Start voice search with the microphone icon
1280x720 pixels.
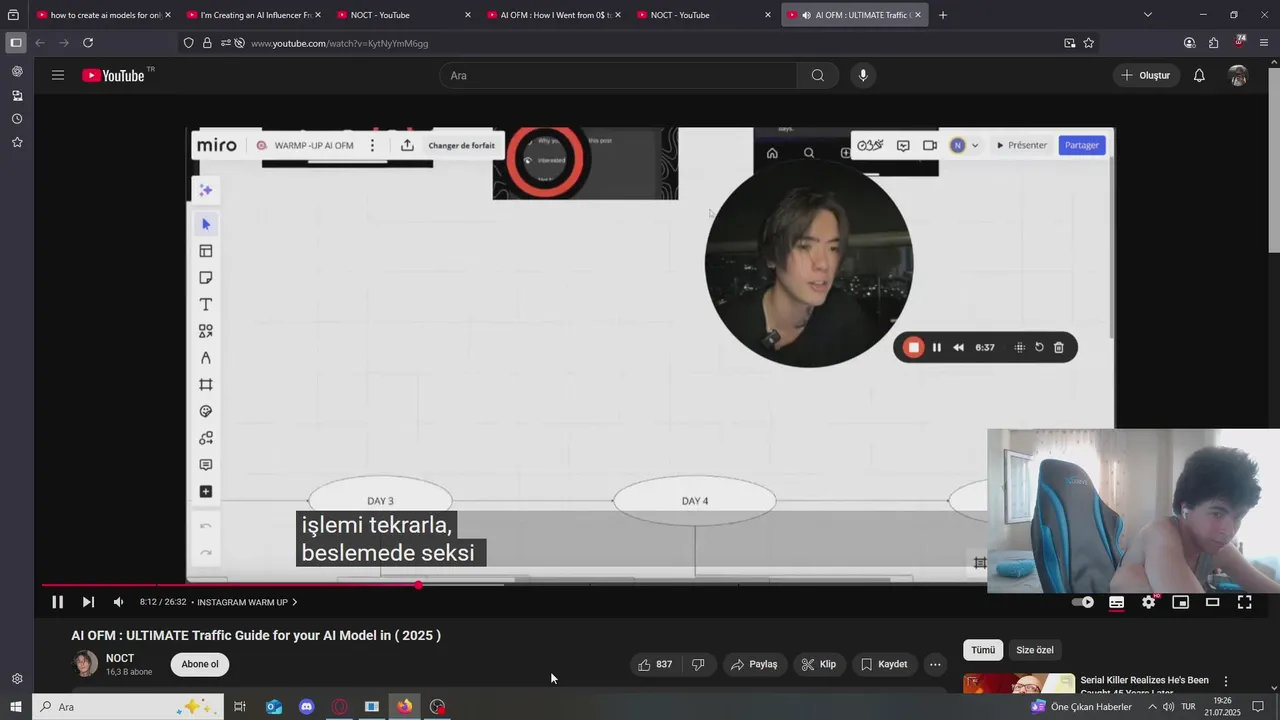863,75
